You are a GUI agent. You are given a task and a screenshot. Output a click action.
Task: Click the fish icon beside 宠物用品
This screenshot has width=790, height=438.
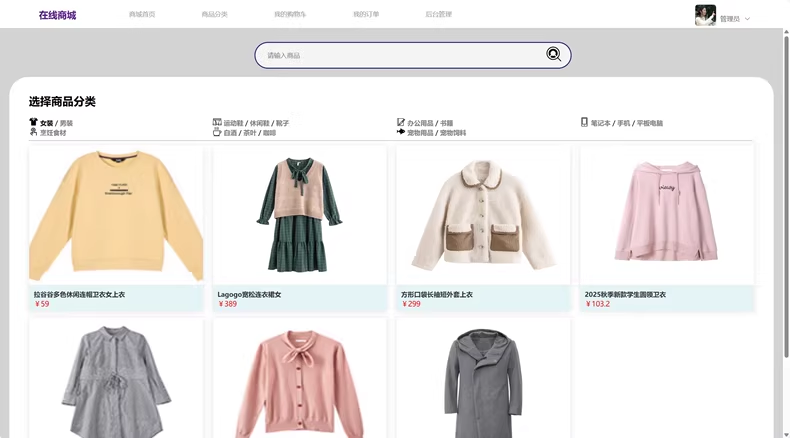pyautogui.click(x=401, y=132)
